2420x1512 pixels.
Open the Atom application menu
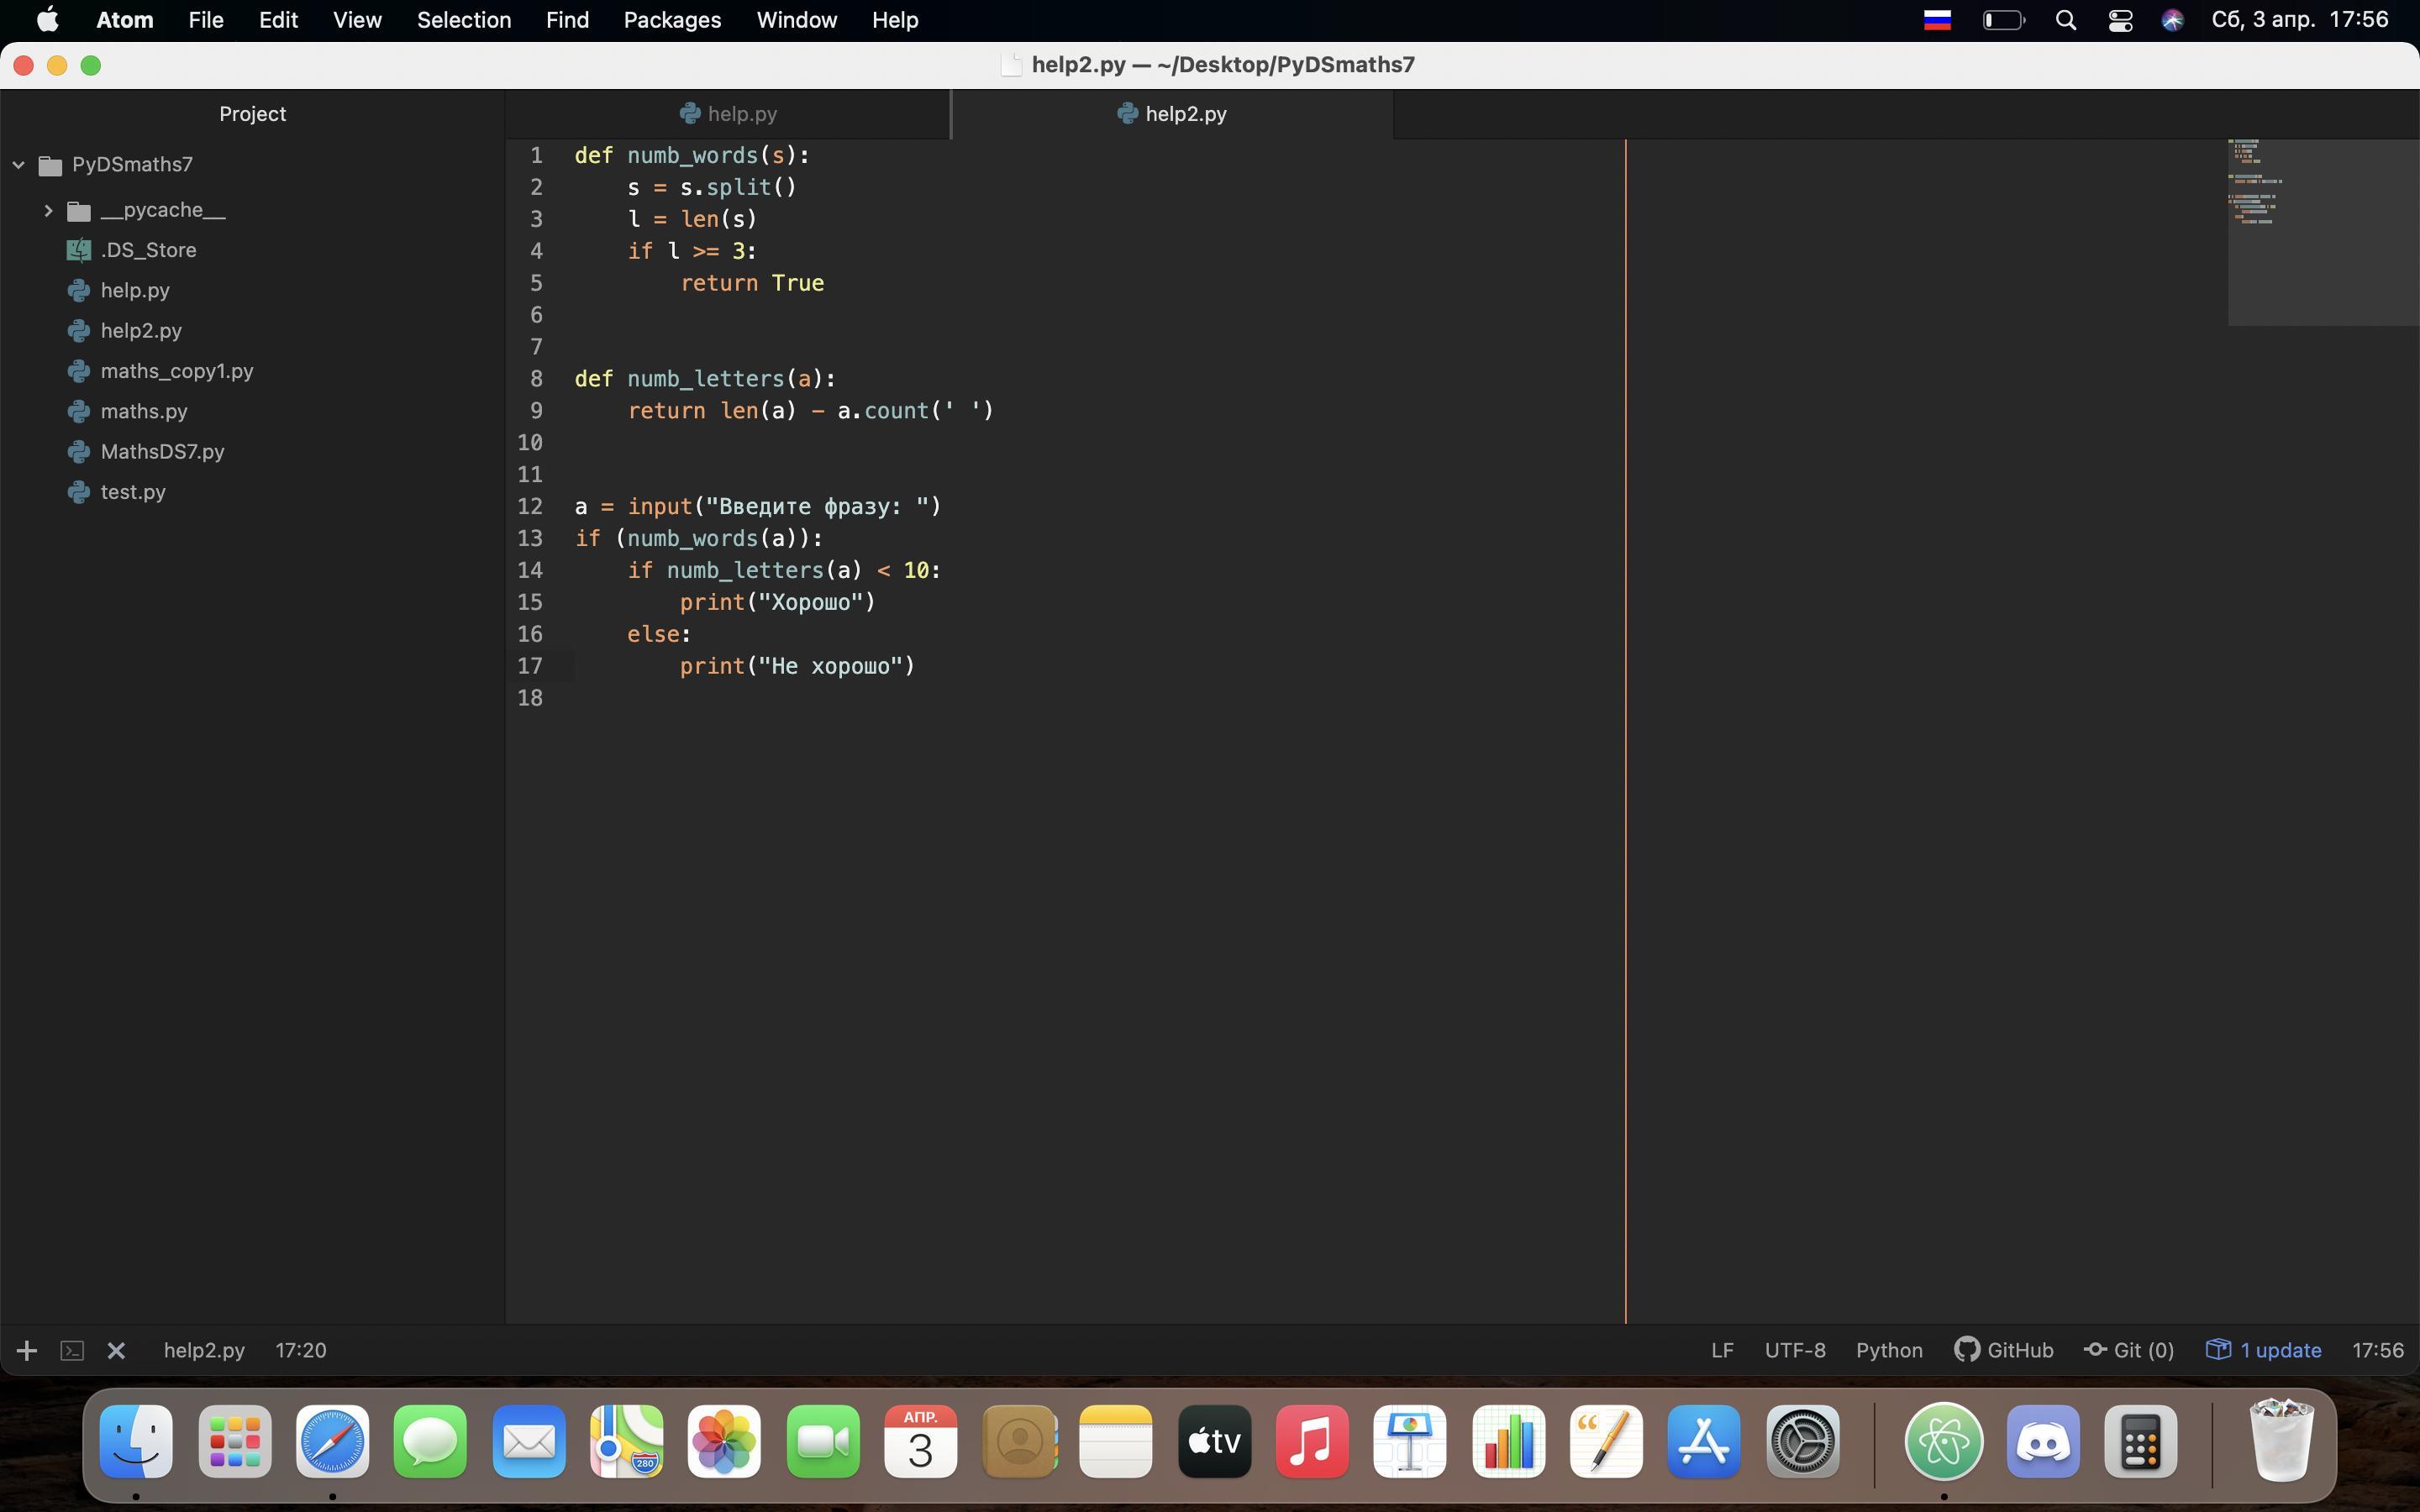125,20
